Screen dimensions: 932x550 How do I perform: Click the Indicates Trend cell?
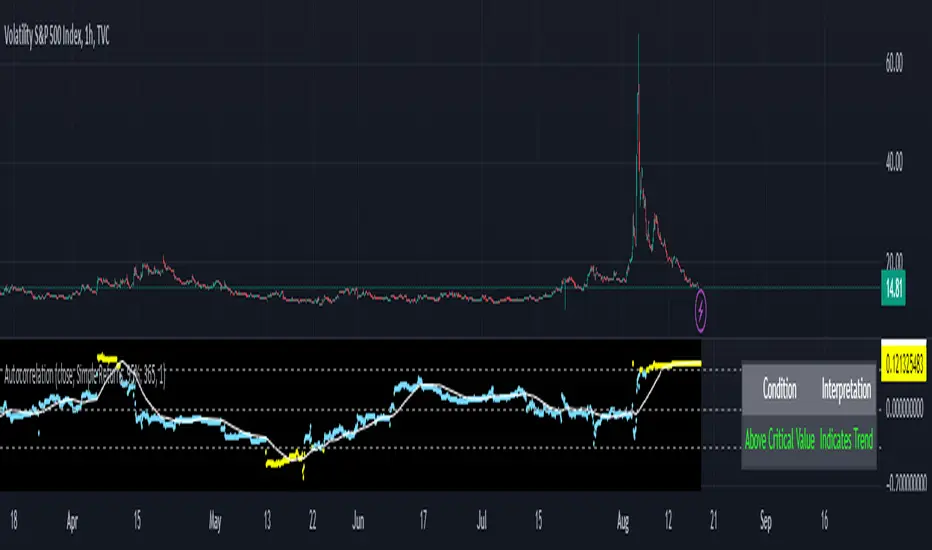pos(846,441)
